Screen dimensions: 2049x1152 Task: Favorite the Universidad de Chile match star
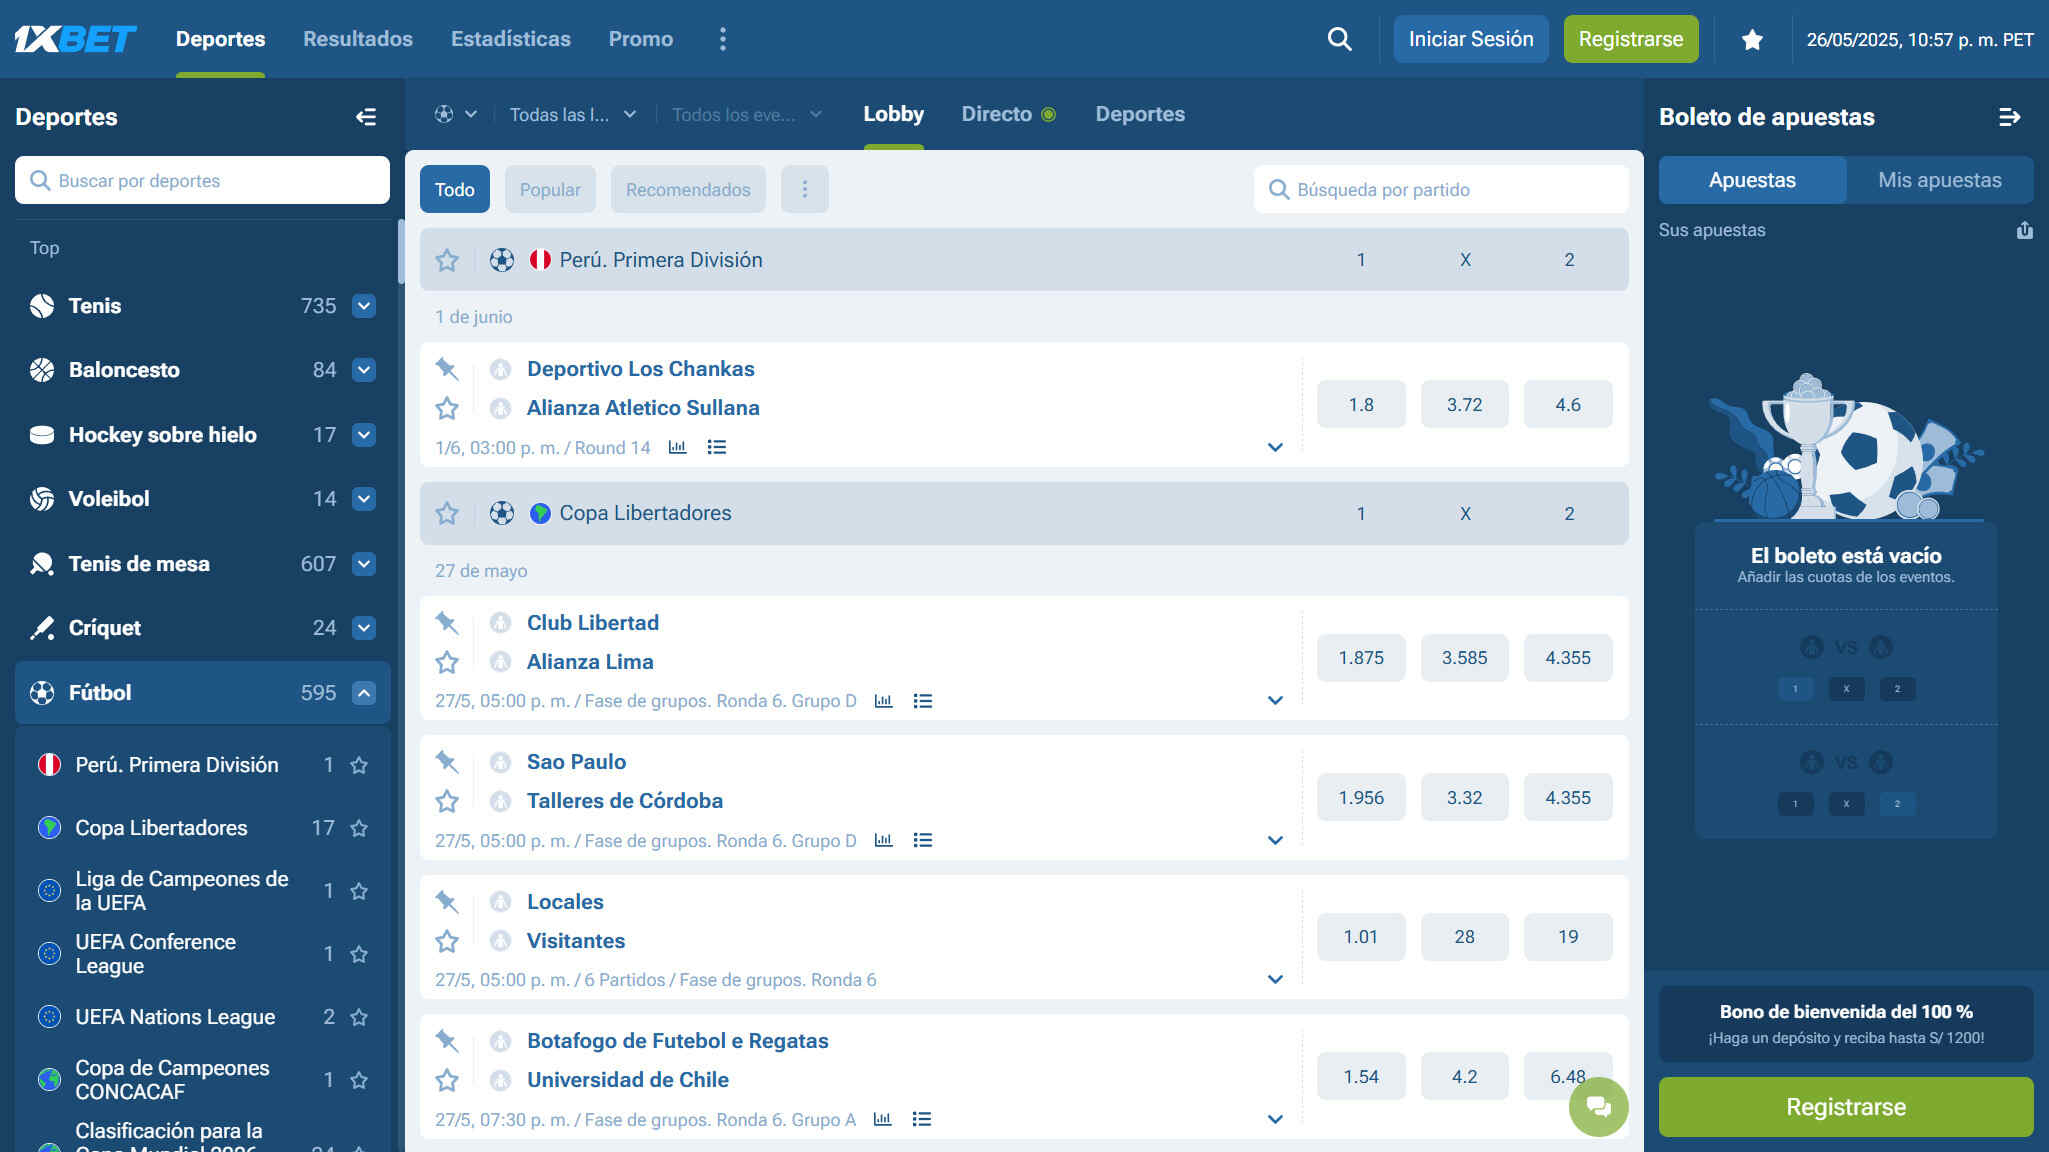tap(447, 1080)
